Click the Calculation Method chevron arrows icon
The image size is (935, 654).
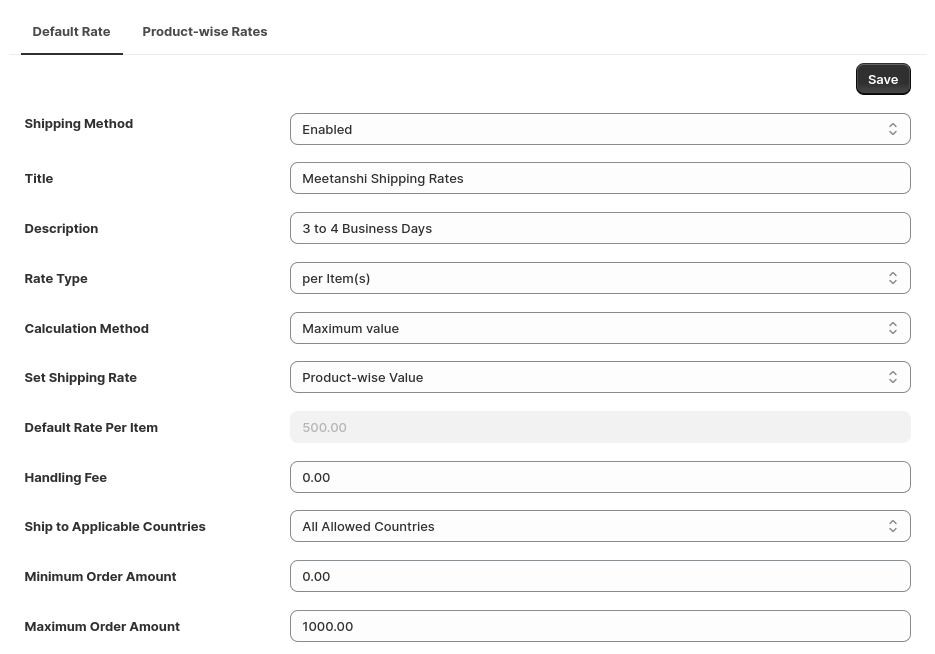[x=892, y=328]
